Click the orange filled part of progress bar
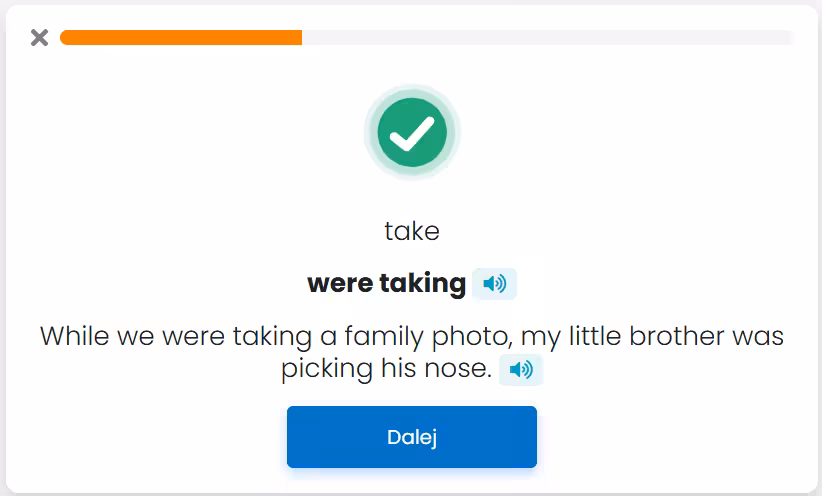 [180, 38]
